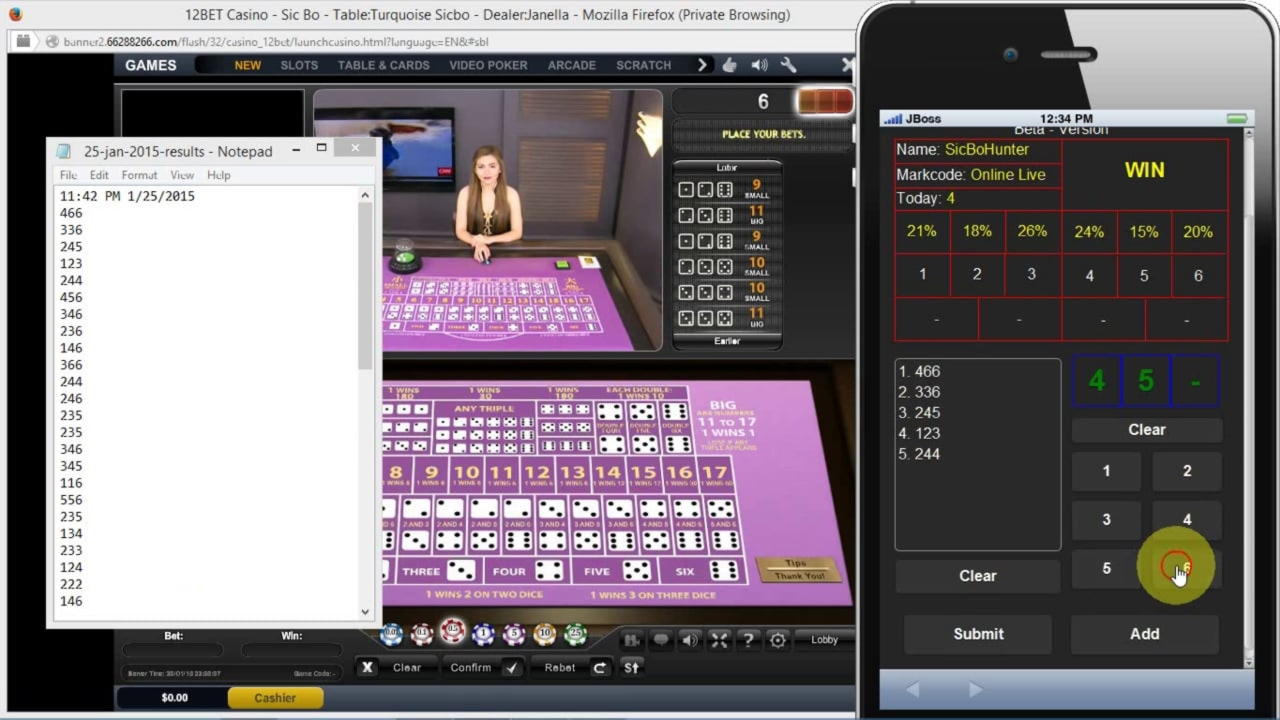Tap keypad number 4 in phone app
Viewport: 1280px width, 720px height.
coord(1187,520)
